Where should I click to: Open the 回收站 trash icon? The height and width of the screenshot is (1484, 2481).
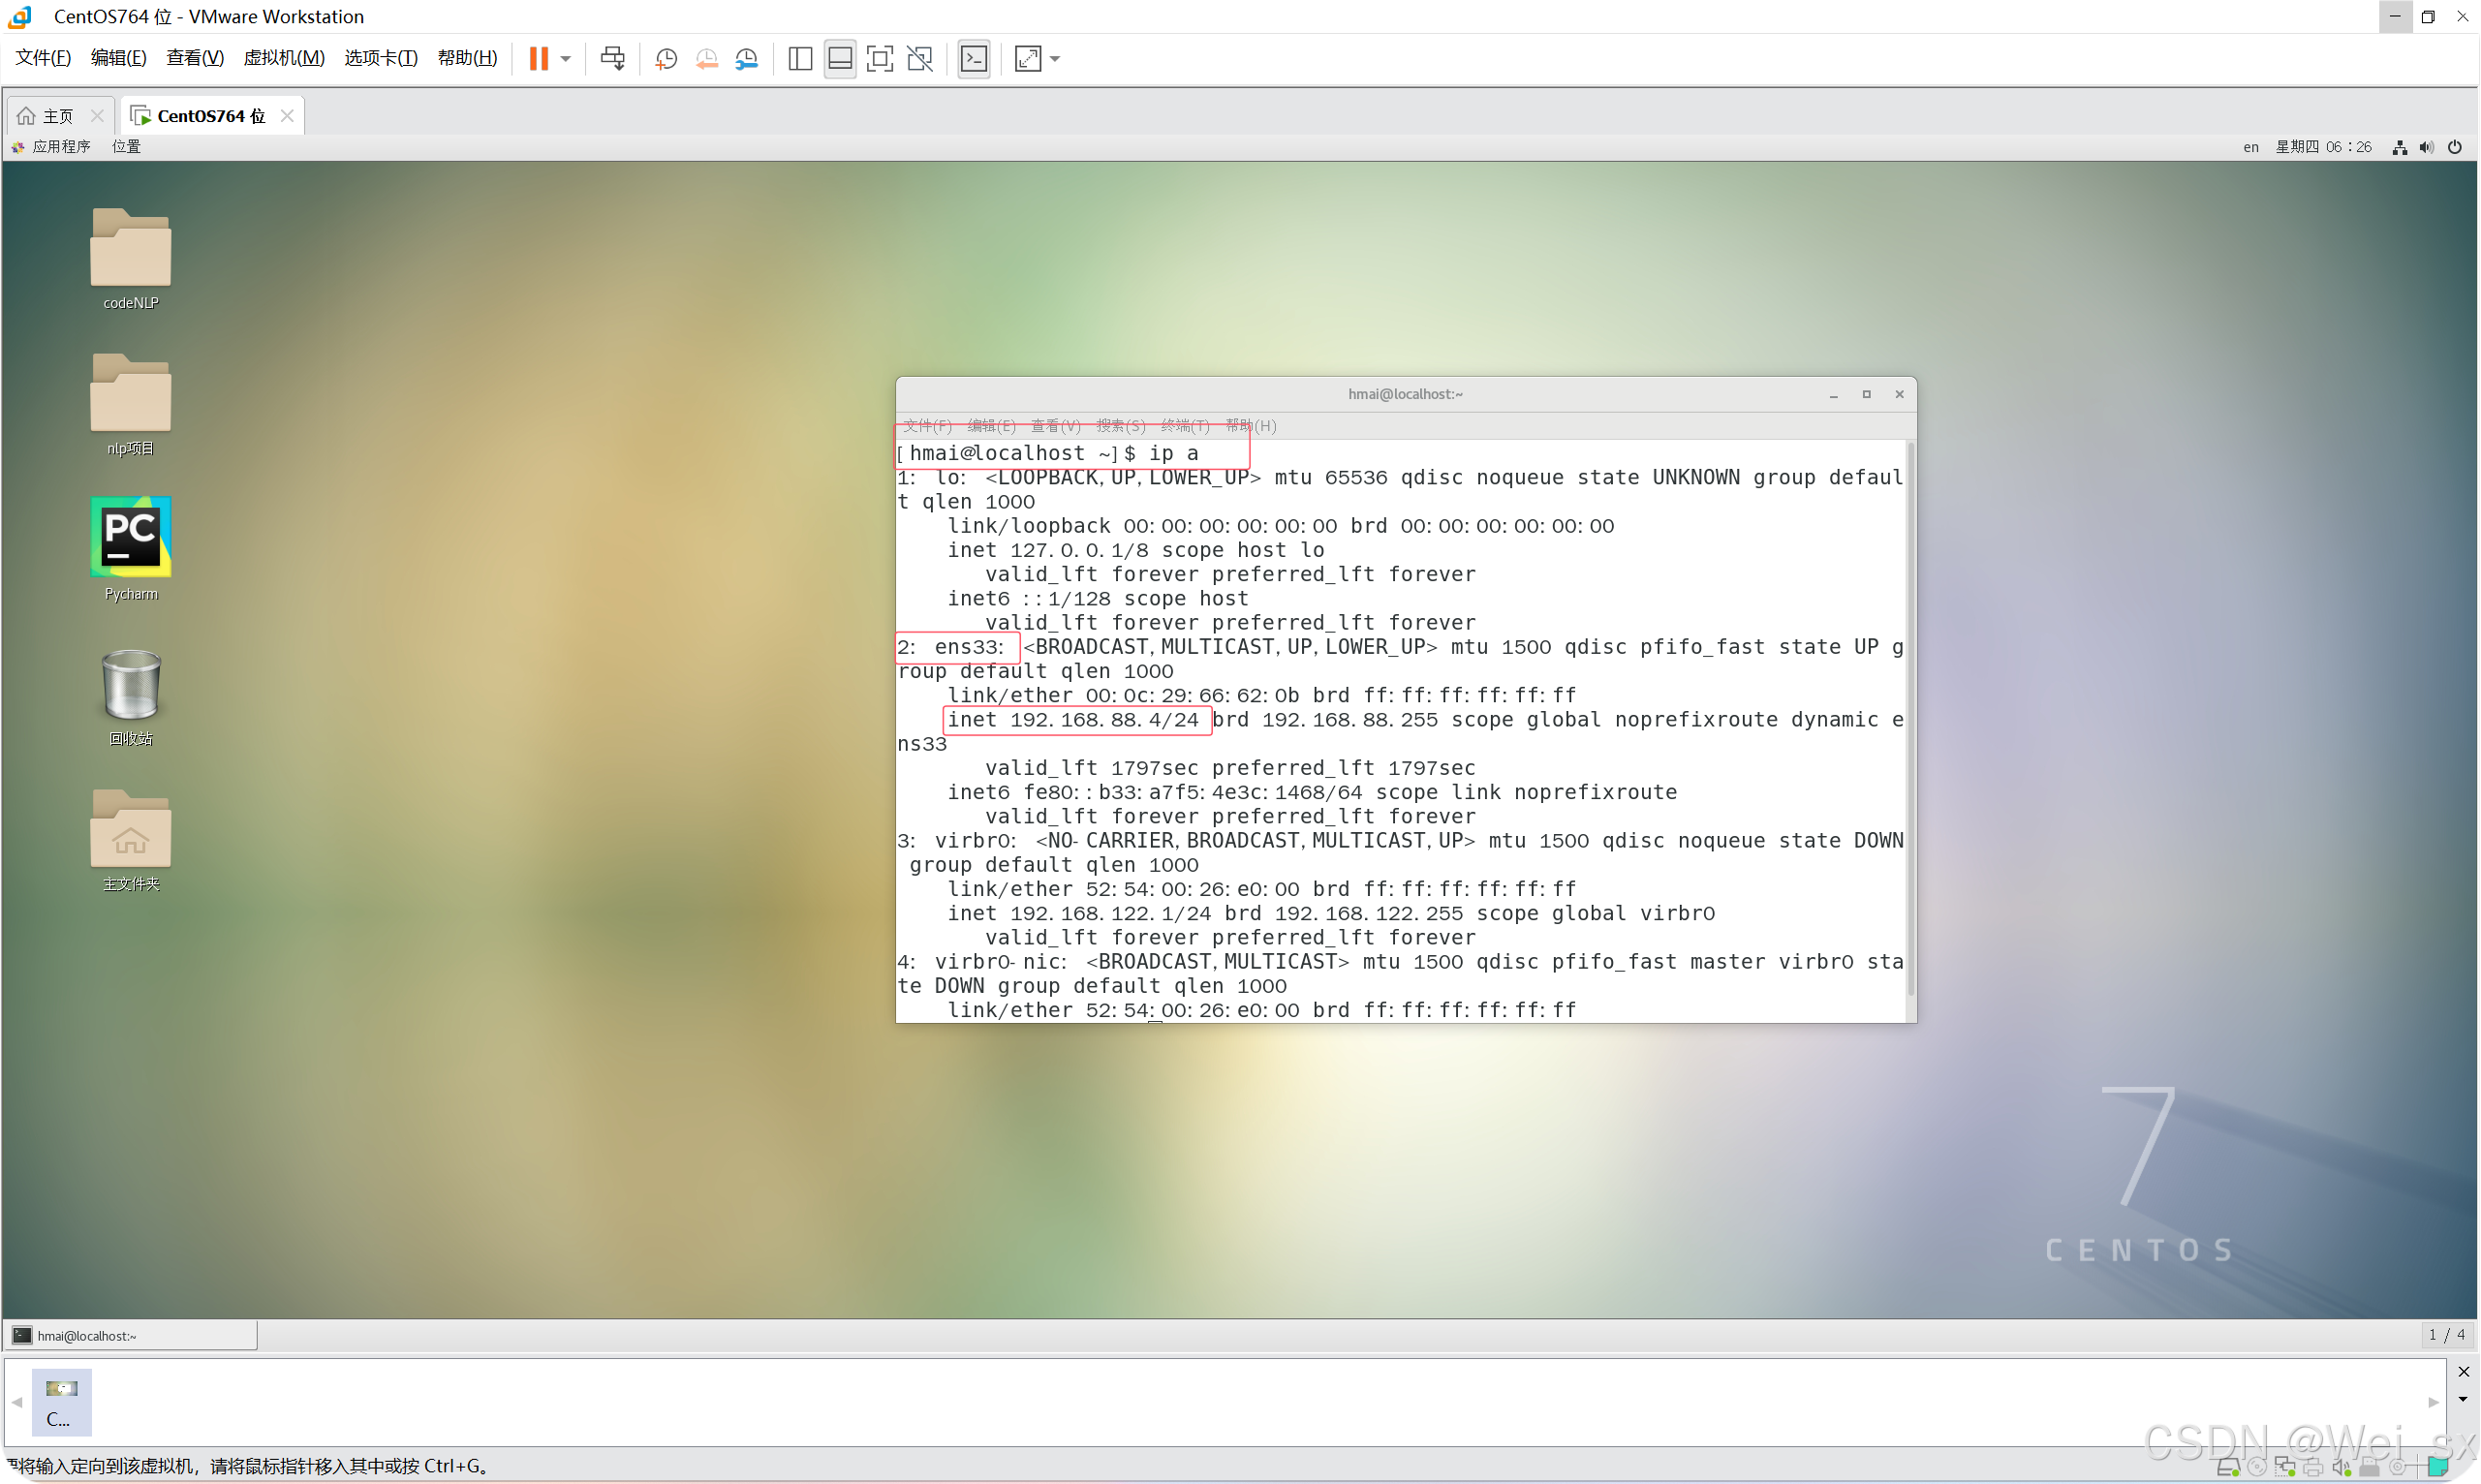pos(130,685)
